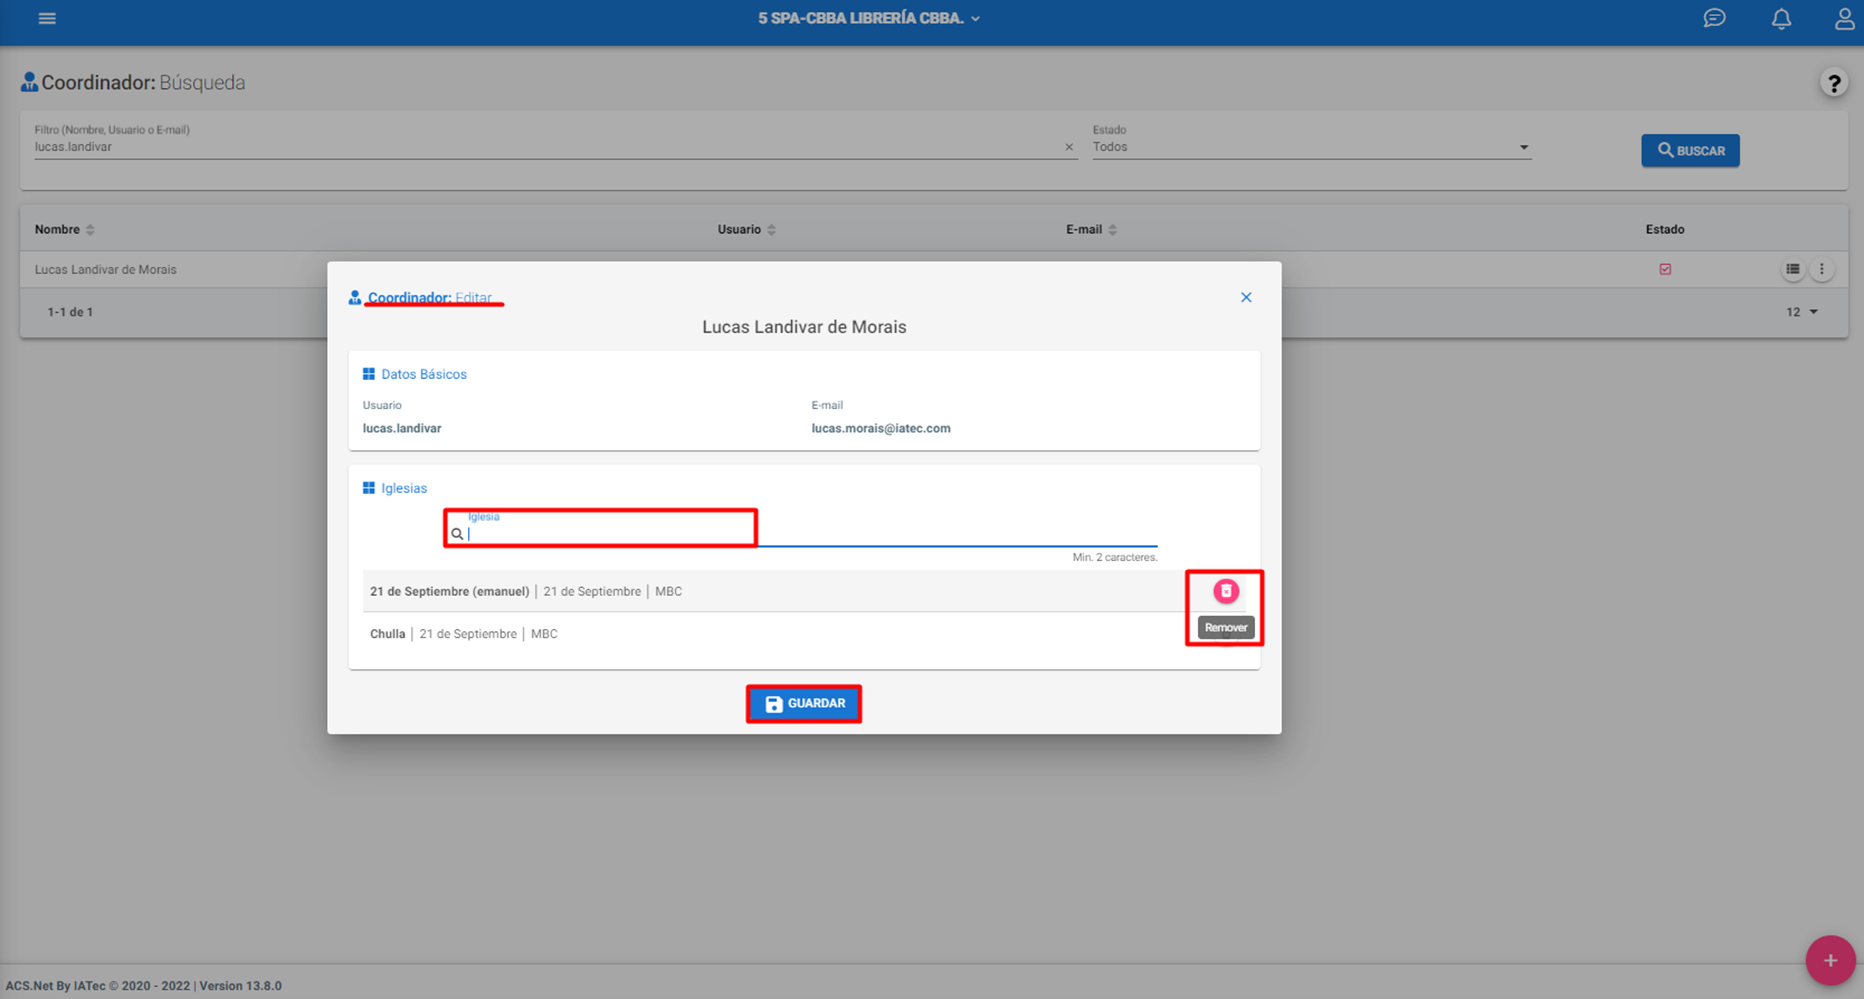Clear the lucas.landivar filter text
This screenshot has width=1864, height=999.
pyautogui.click(x=1069, y=147)
